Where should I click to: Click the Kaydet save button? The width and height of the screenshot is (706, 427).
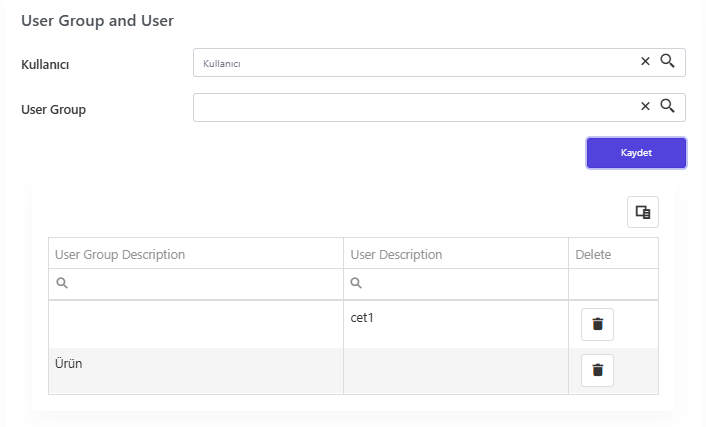click(636, 153)
